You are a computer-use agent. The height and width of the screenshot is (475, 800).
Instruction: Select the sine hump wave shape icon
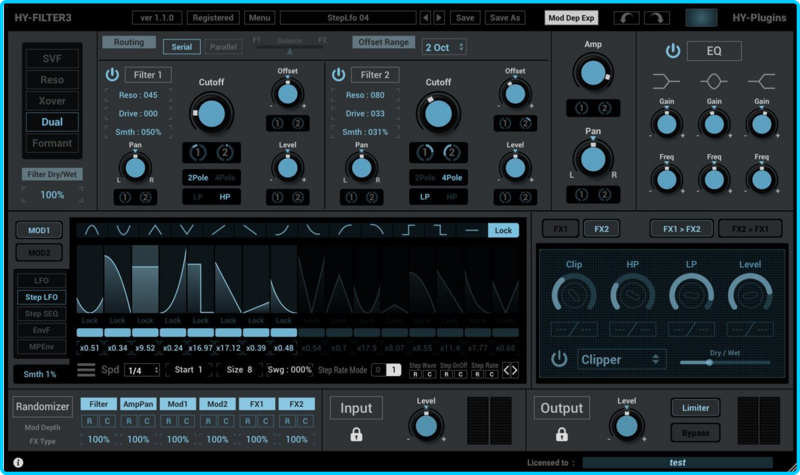click(92, 230)
